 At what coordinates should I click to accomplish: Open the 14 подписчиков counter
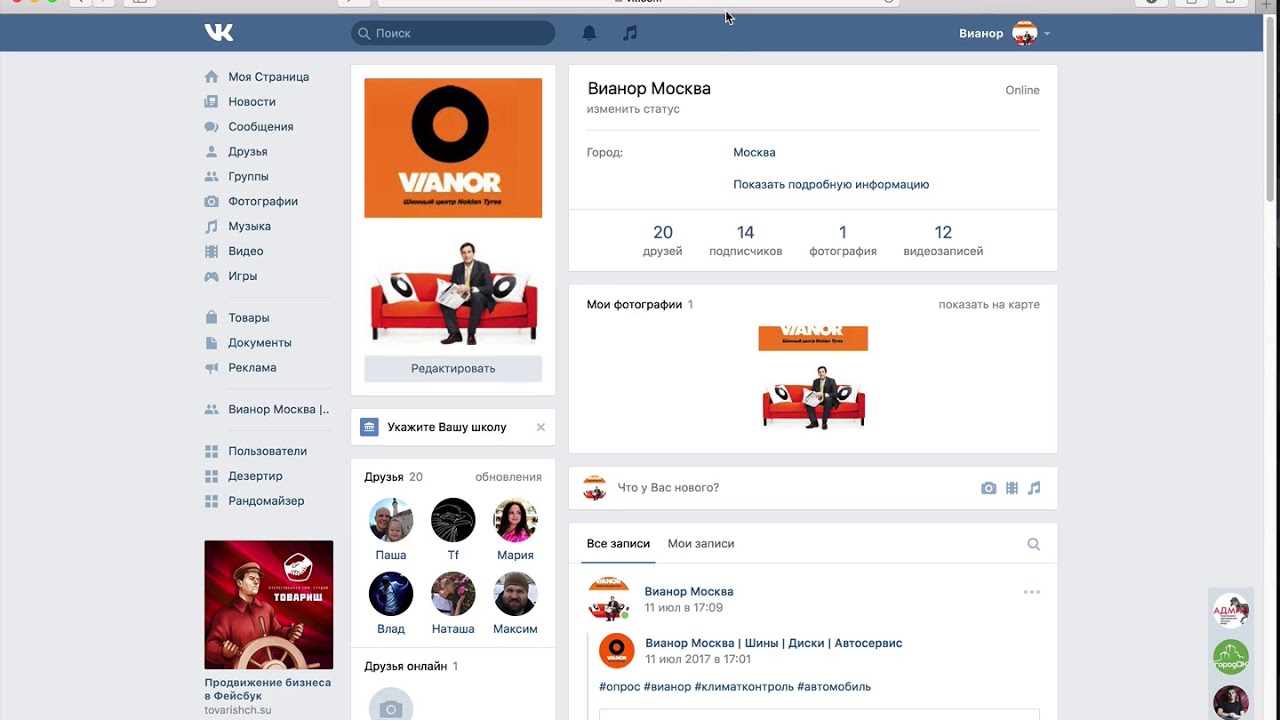click(x=746, y=240)
